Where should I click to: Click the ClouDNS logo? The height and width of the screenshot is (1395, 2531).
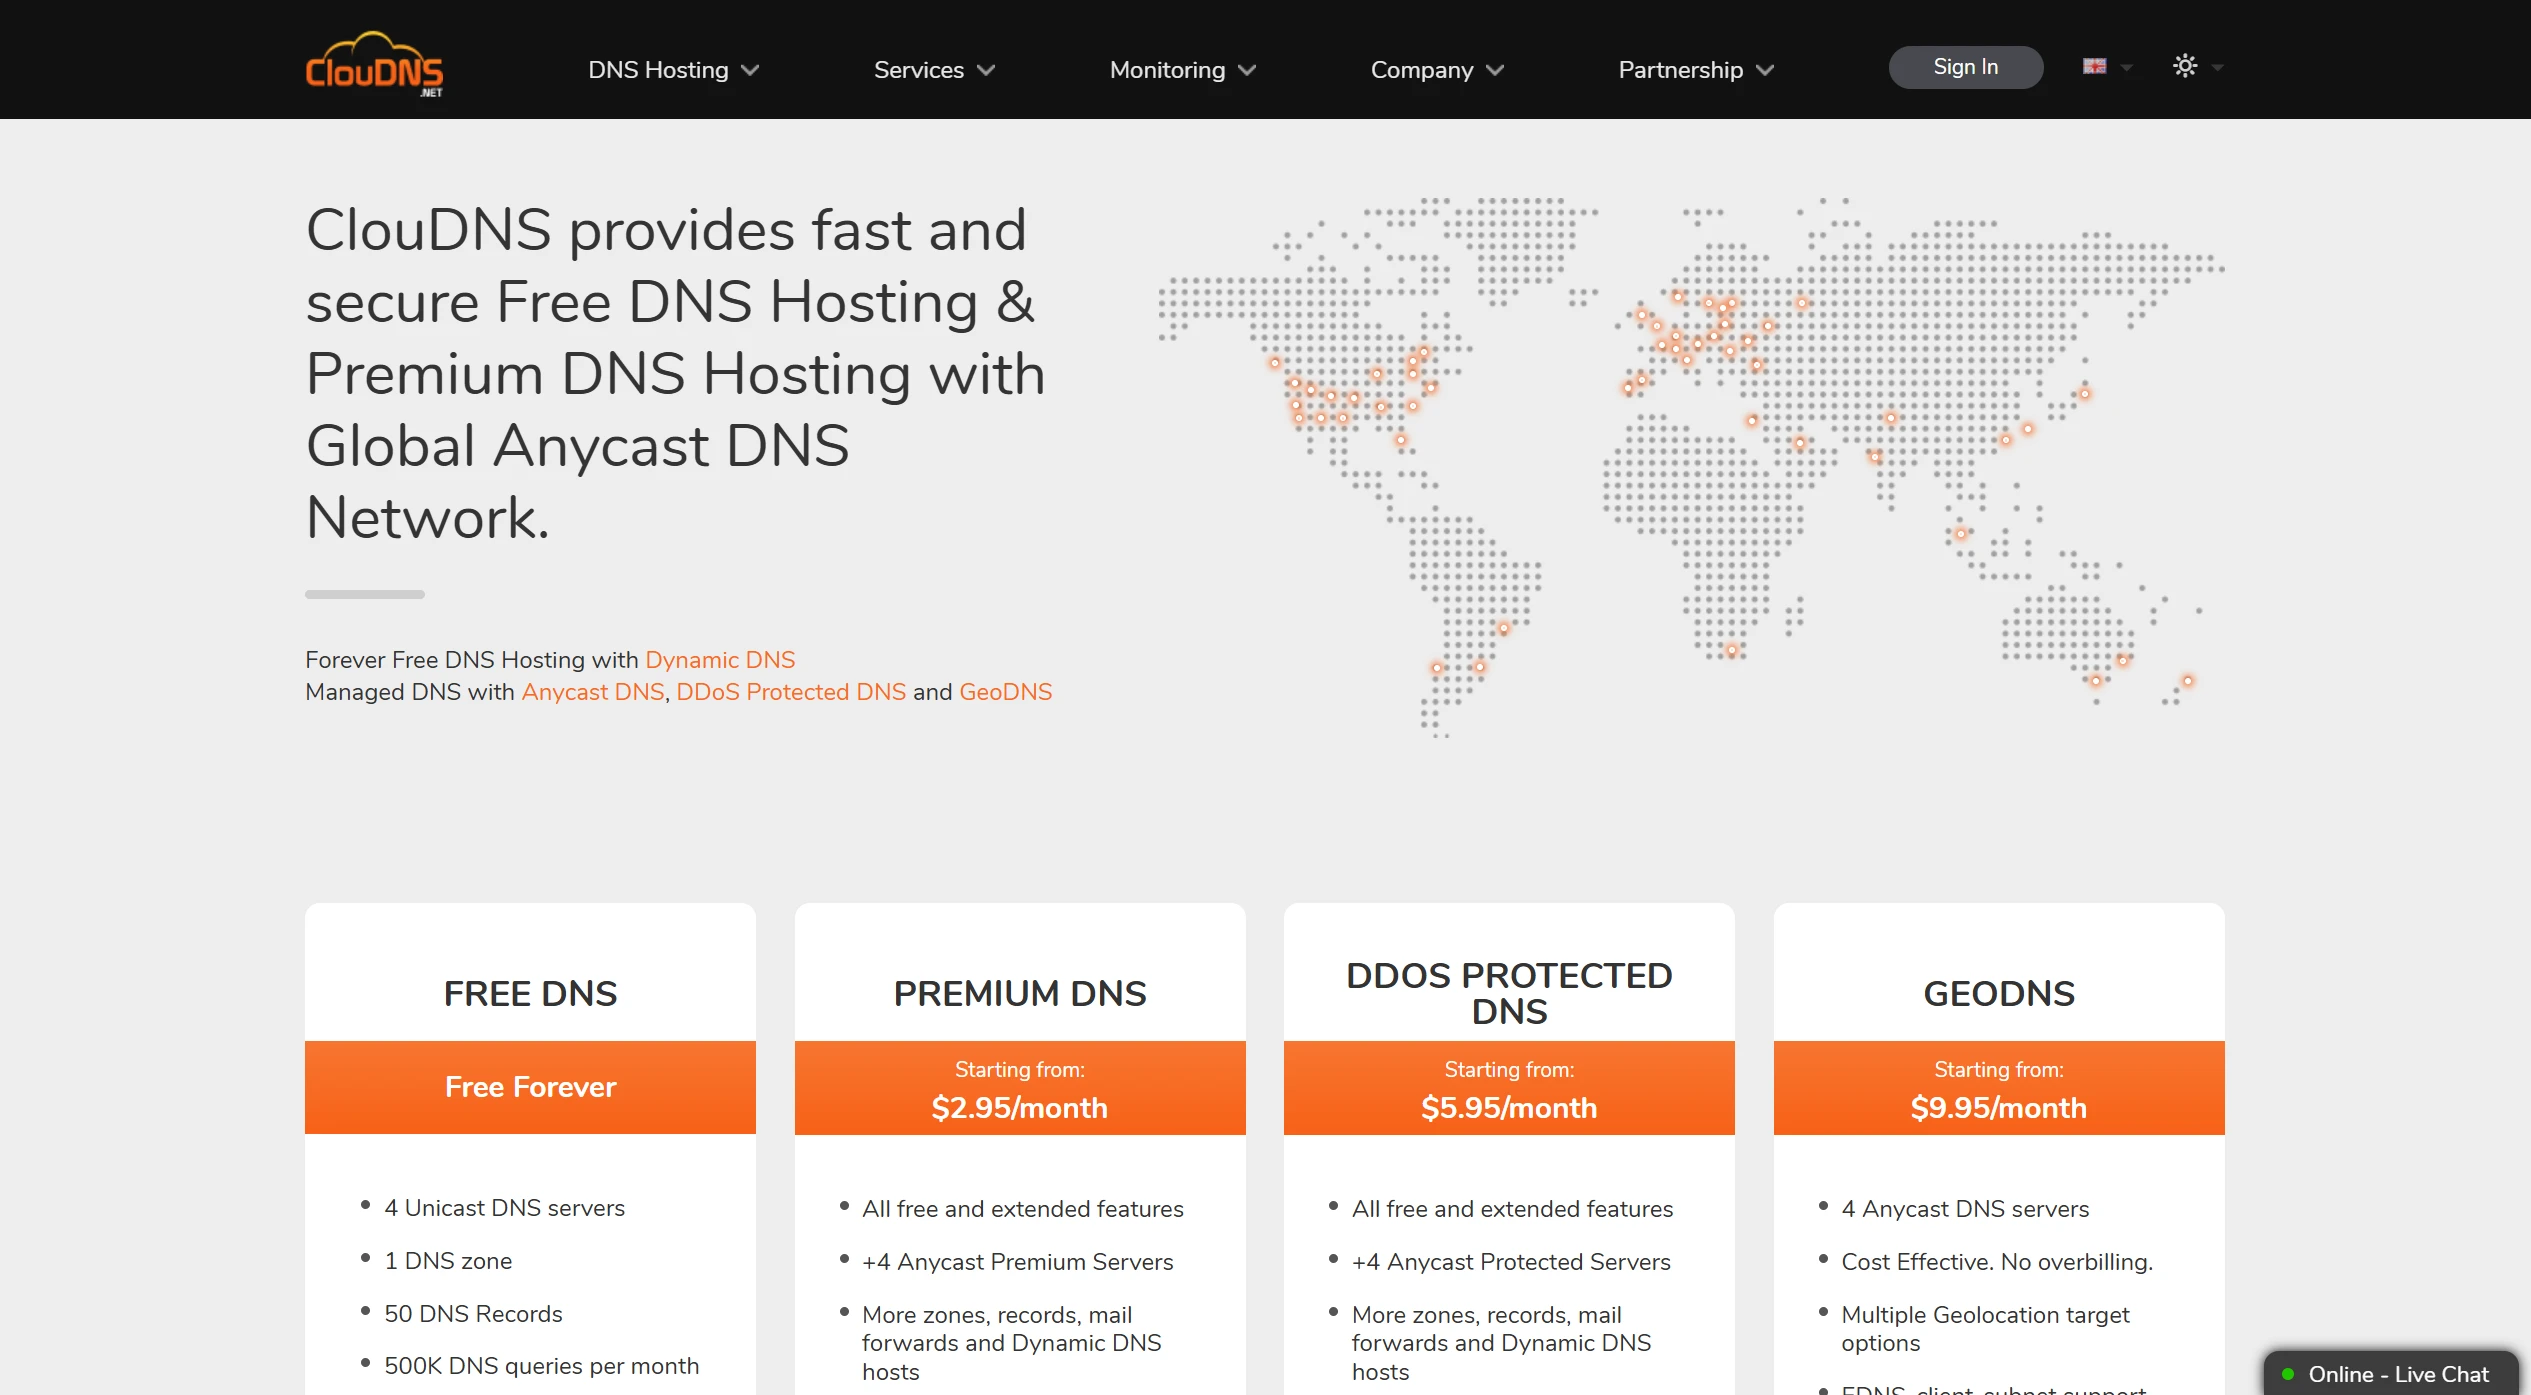[x=374, y=64]
